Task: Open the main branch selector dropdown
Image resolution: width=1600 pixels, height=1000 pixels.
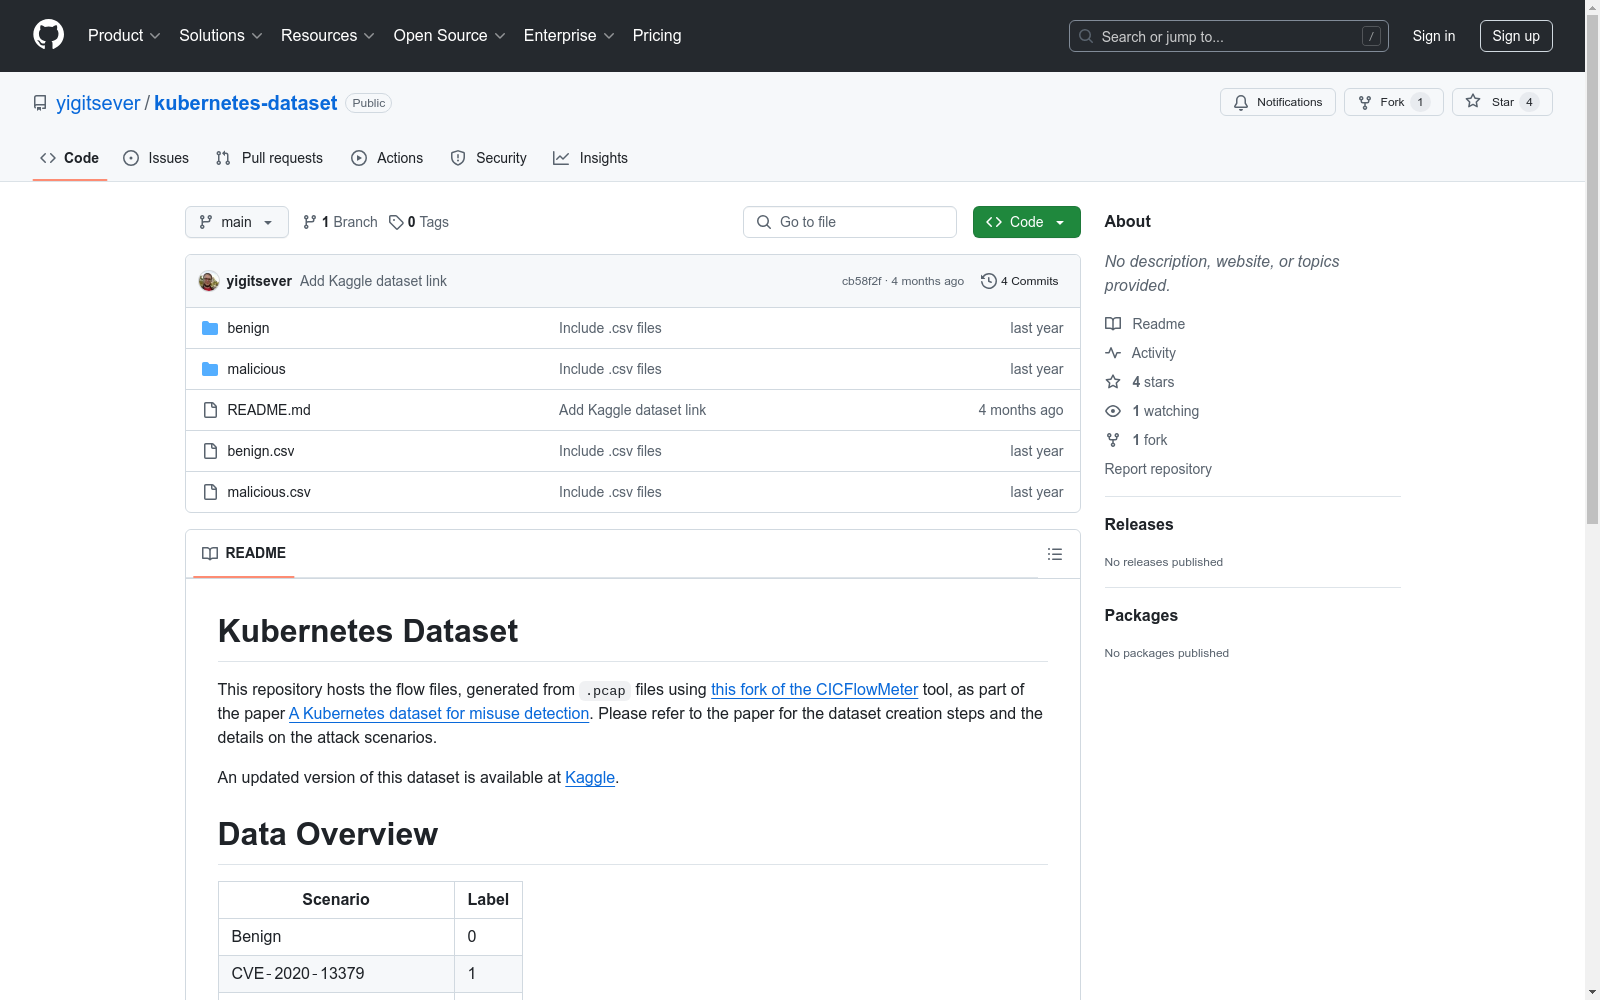Action: click(x=237, y=222)
